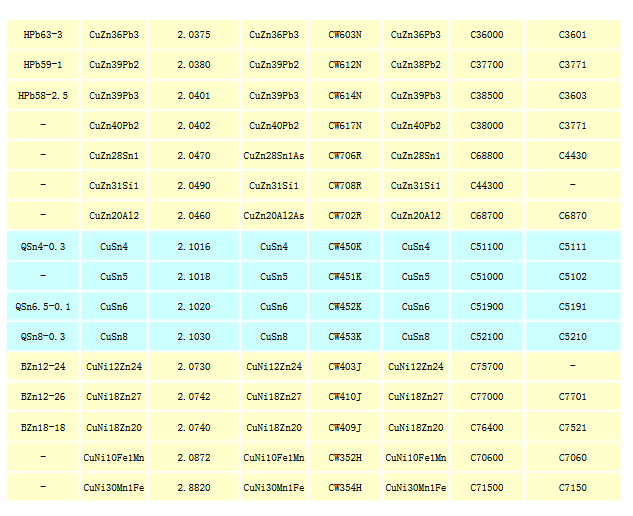
Task: Click the C44300 UNS cell
Action: 487,186
